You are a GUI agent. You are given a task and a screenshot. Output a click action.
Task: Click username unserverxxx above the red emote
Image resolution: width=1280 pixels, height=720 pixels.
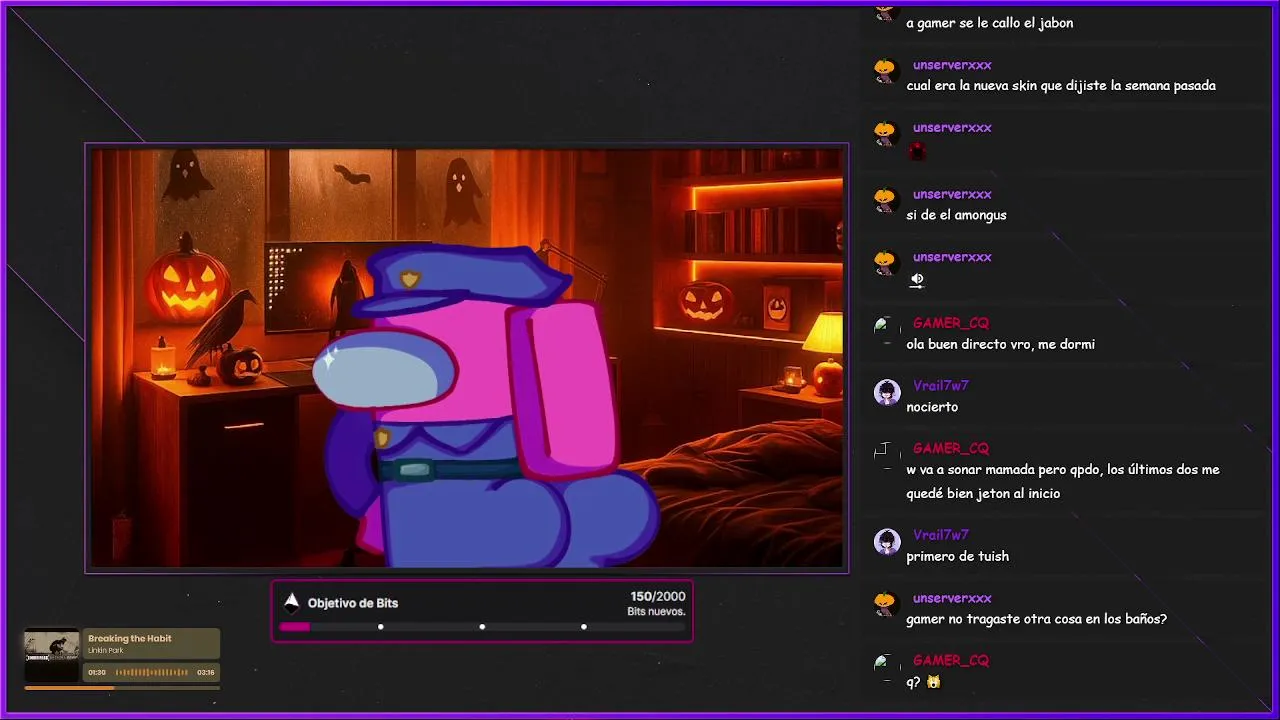pyautogui.click(x=952, y=128)
